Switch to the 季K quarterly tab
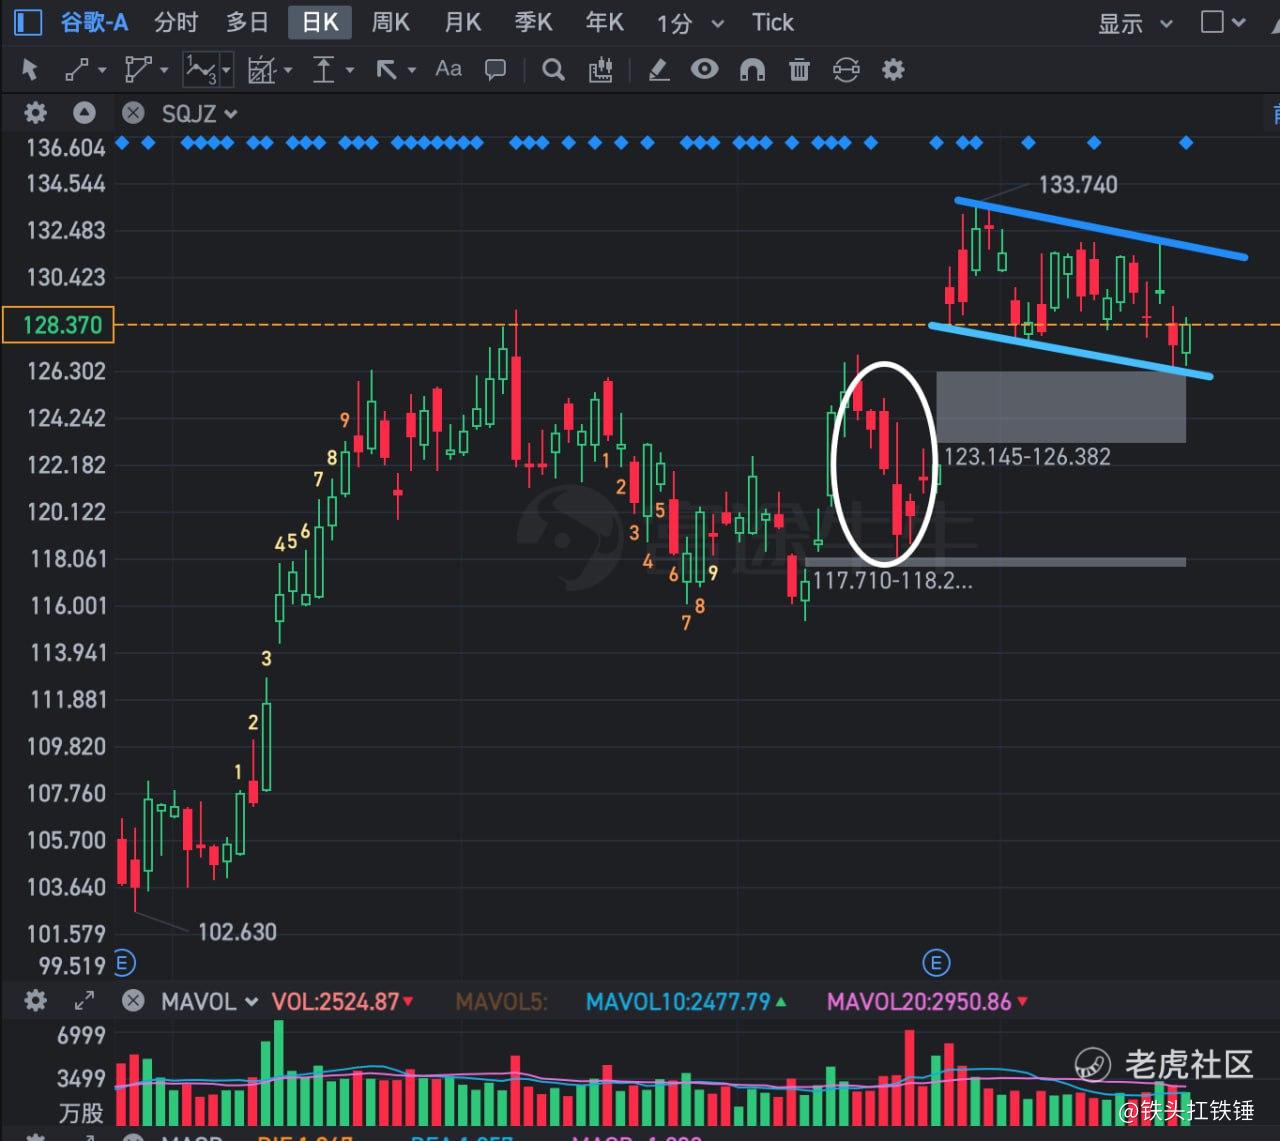Viewport: 1280px width, 1141px height. (x=533, y=22)
